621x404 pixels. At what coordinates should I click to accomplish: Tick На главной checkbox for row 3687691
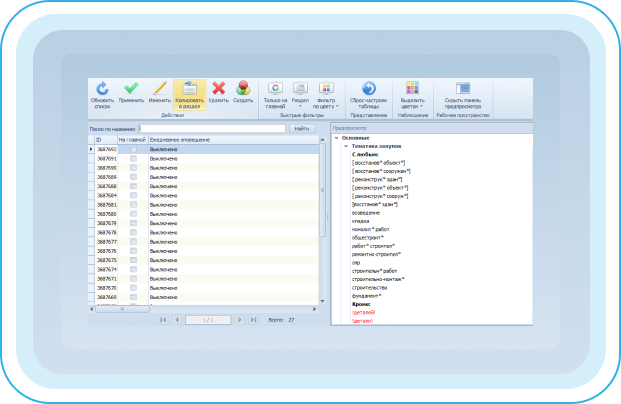click(133, 158)
